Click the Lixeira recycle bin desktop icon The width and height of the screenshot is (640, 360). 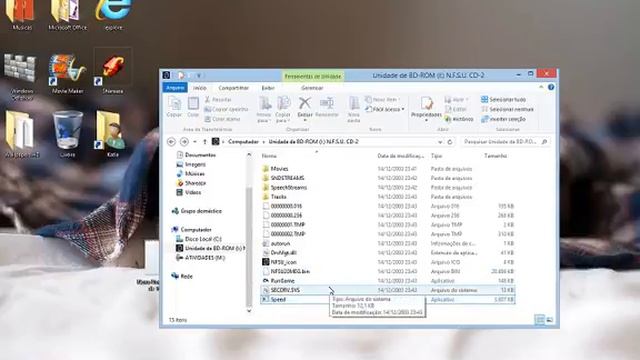[x=67, y=134]
